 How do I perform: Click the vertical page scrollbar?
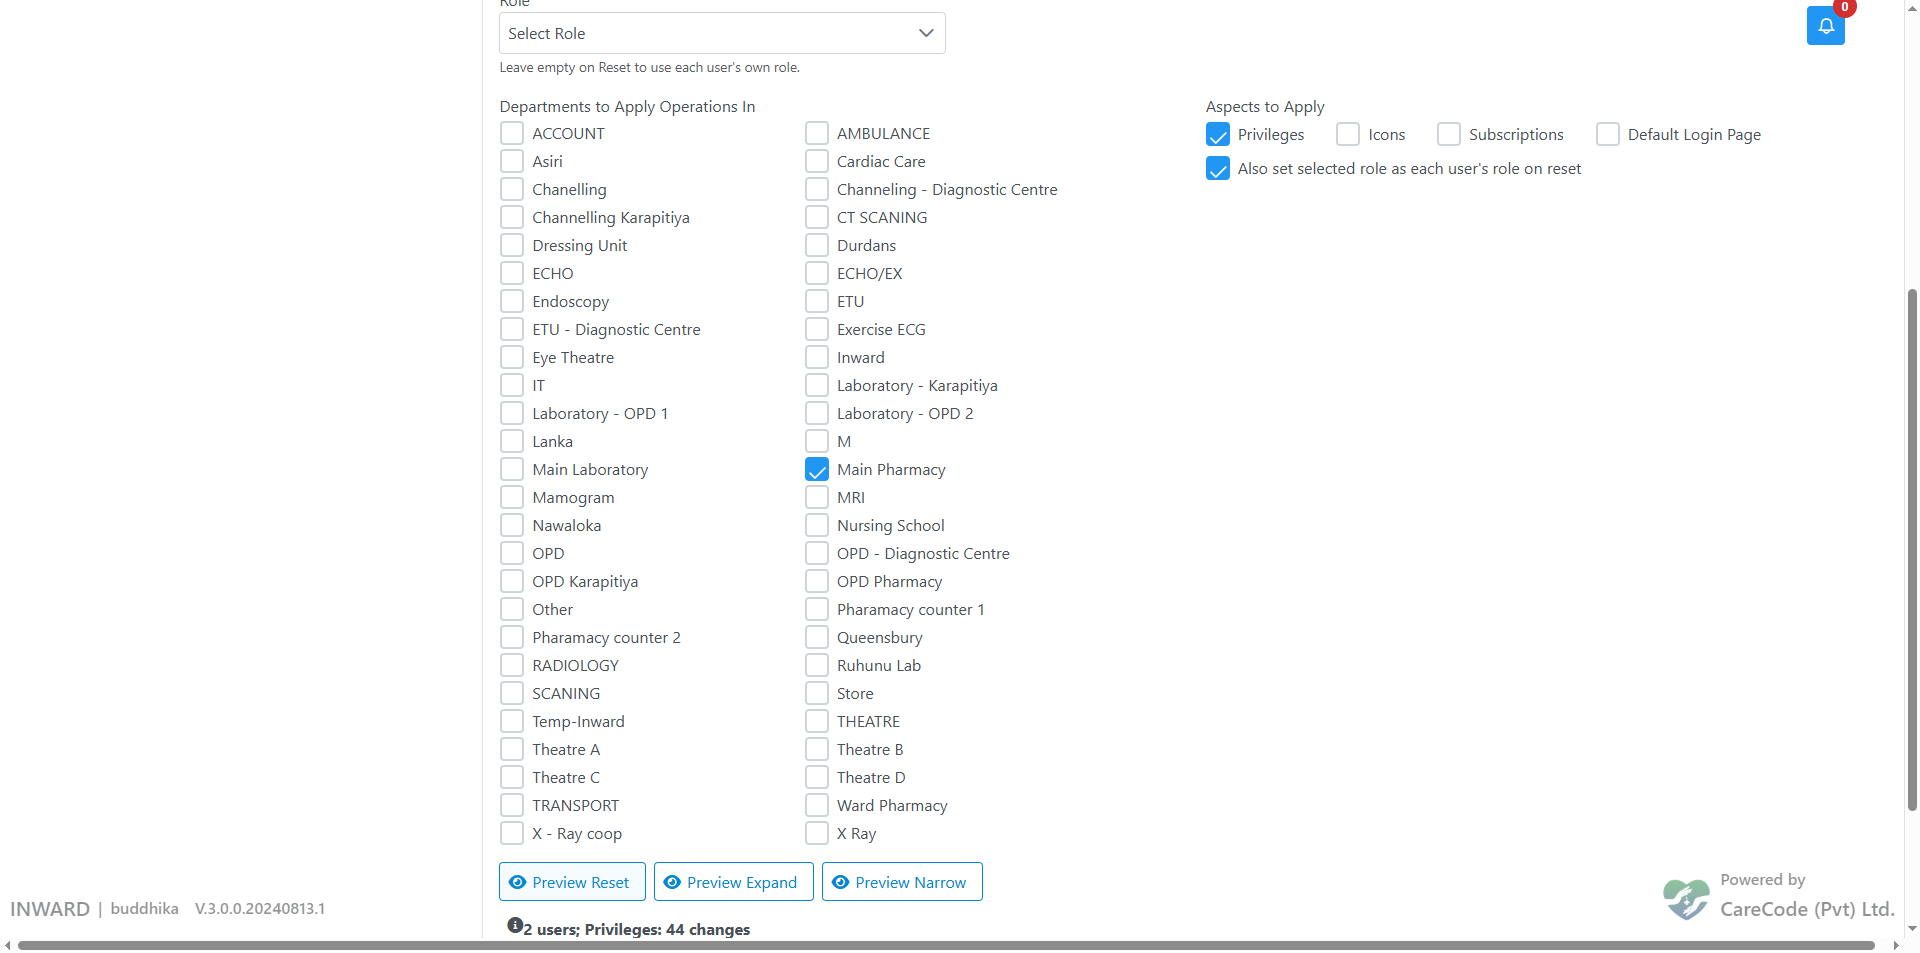1912,548
